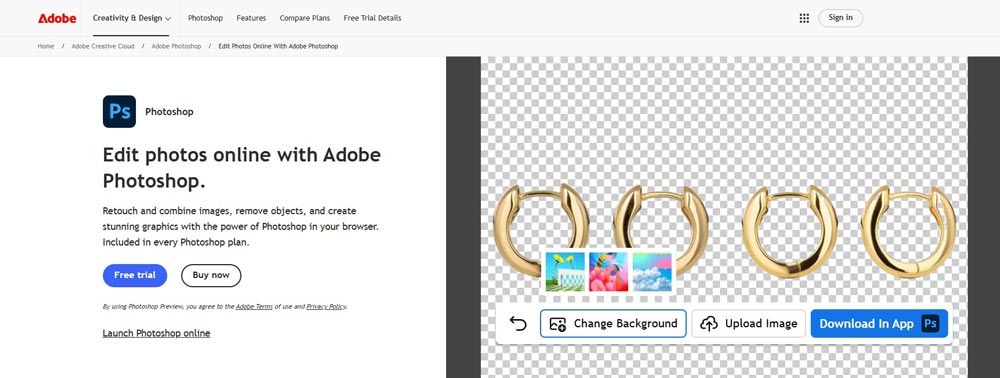
Task: Click the Upload Image button
Action: [749, 324]
